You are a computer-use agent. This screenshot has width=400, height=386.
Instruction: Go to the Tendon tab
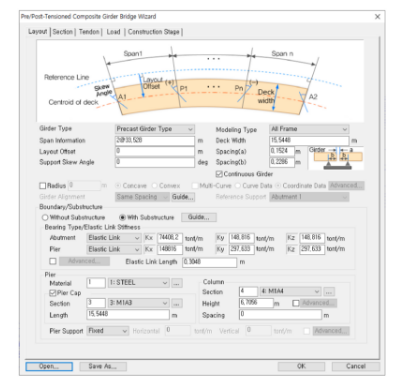tap(89, 32)
